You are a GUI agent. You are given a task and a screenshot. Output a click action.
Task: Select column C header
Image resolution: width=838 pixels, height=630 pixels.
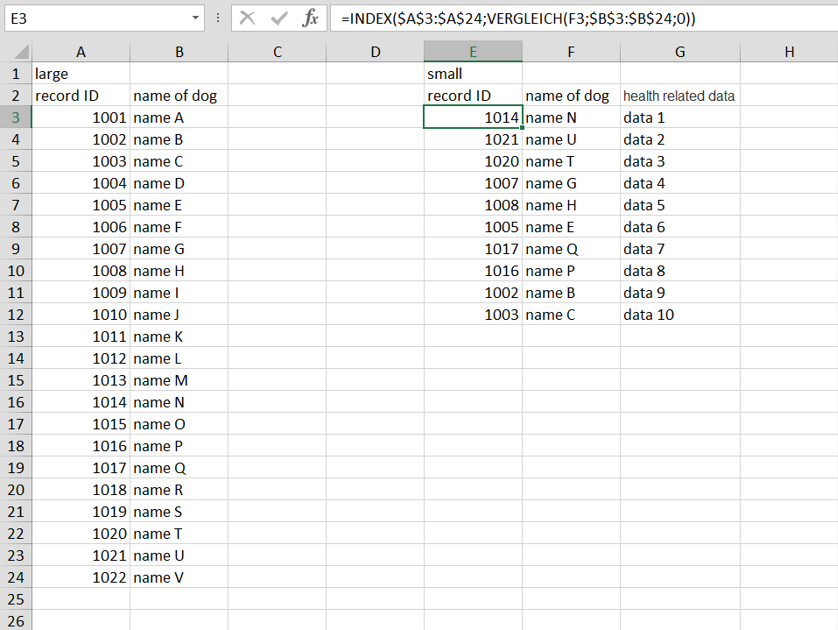[x=277, y=52]
